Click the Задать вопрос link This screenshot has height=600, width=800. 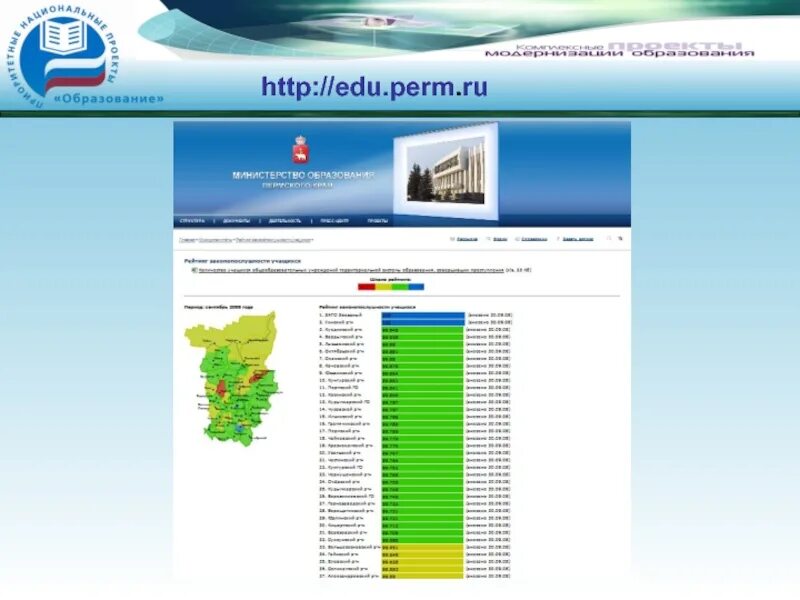[578, 239]
